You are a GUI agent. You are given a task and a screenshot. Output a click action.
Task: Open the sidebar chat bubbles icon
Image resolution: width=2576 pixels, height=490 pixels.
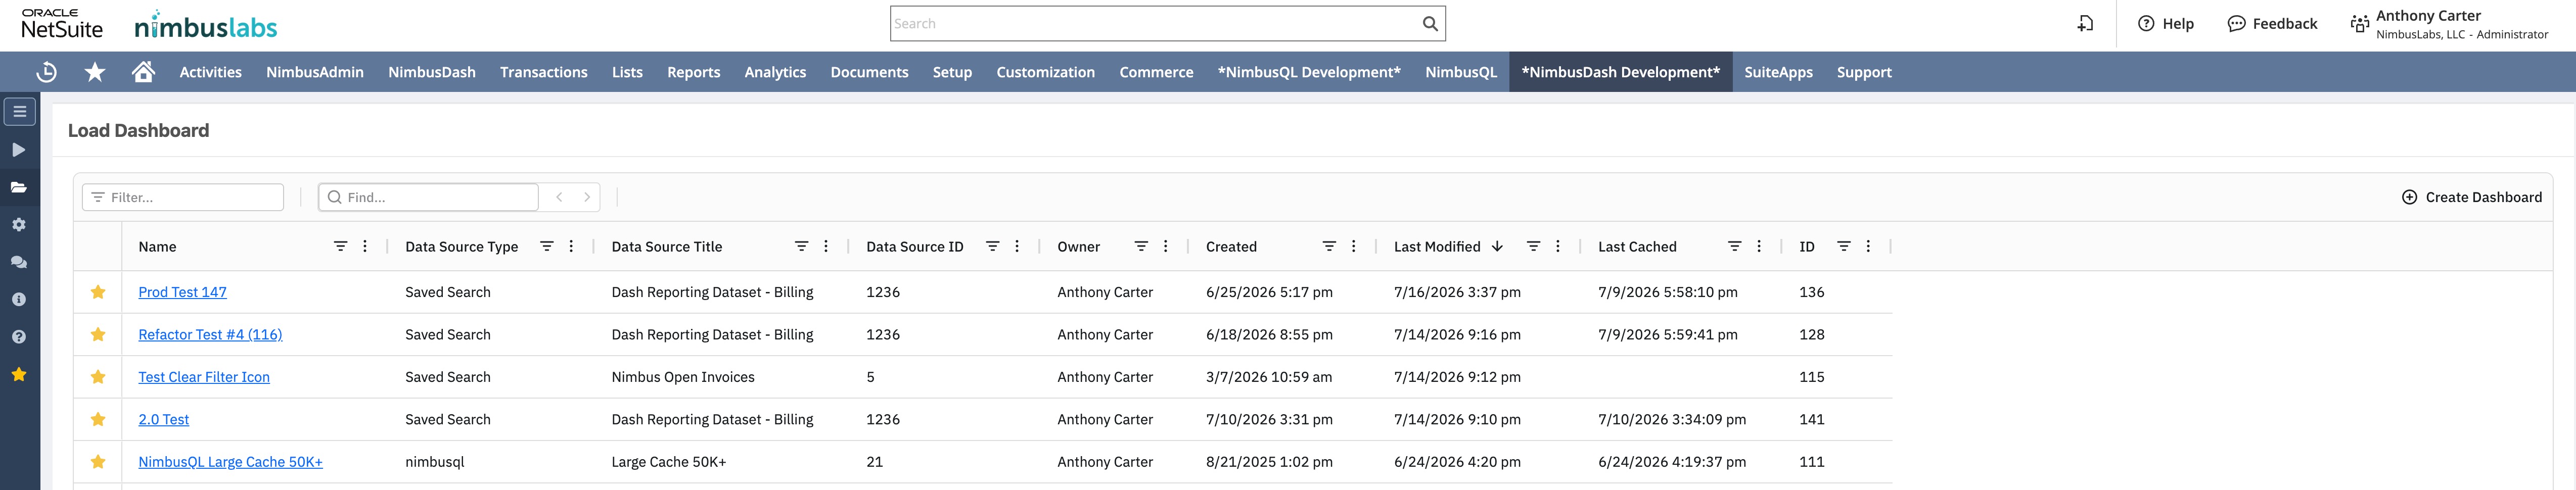pos(19,262)
